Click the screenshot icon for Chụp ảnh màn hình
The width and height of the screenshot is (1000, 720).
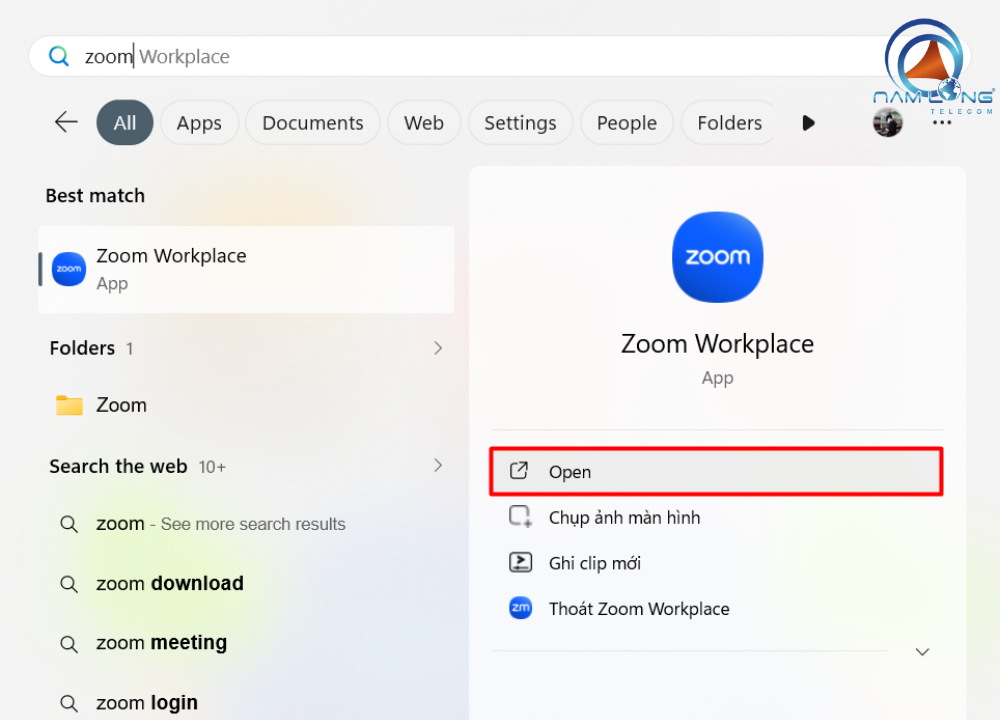(520, 517)
